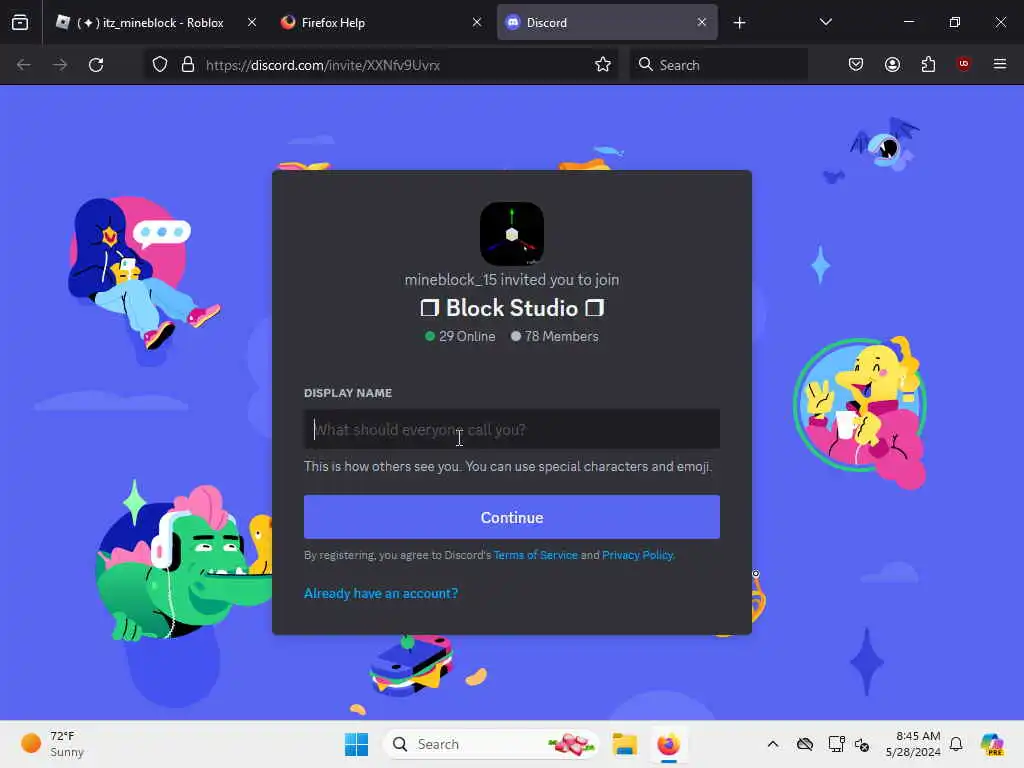Open the Windows Start menu
This screenshot has height=768, width=1024.
357,744
